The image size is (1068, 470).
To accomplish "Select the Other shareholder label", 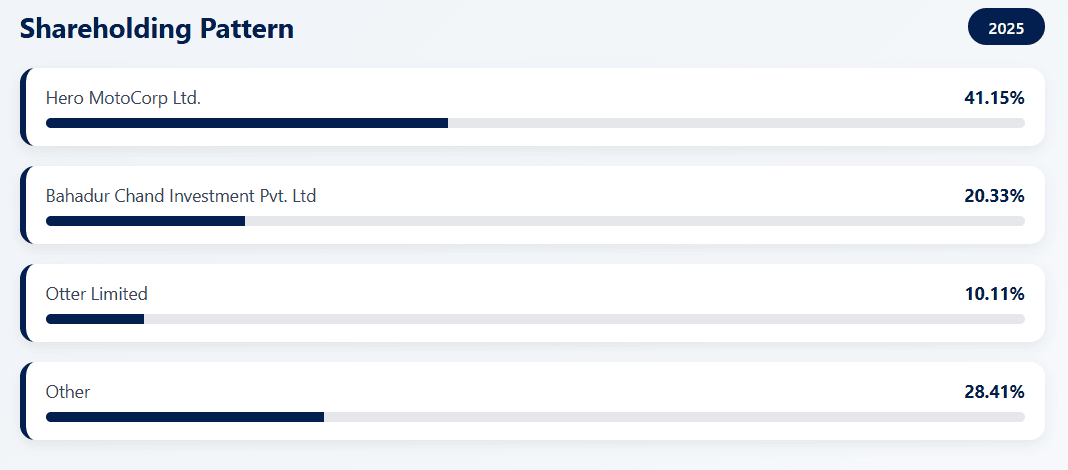I will click(x=68, y=392).
